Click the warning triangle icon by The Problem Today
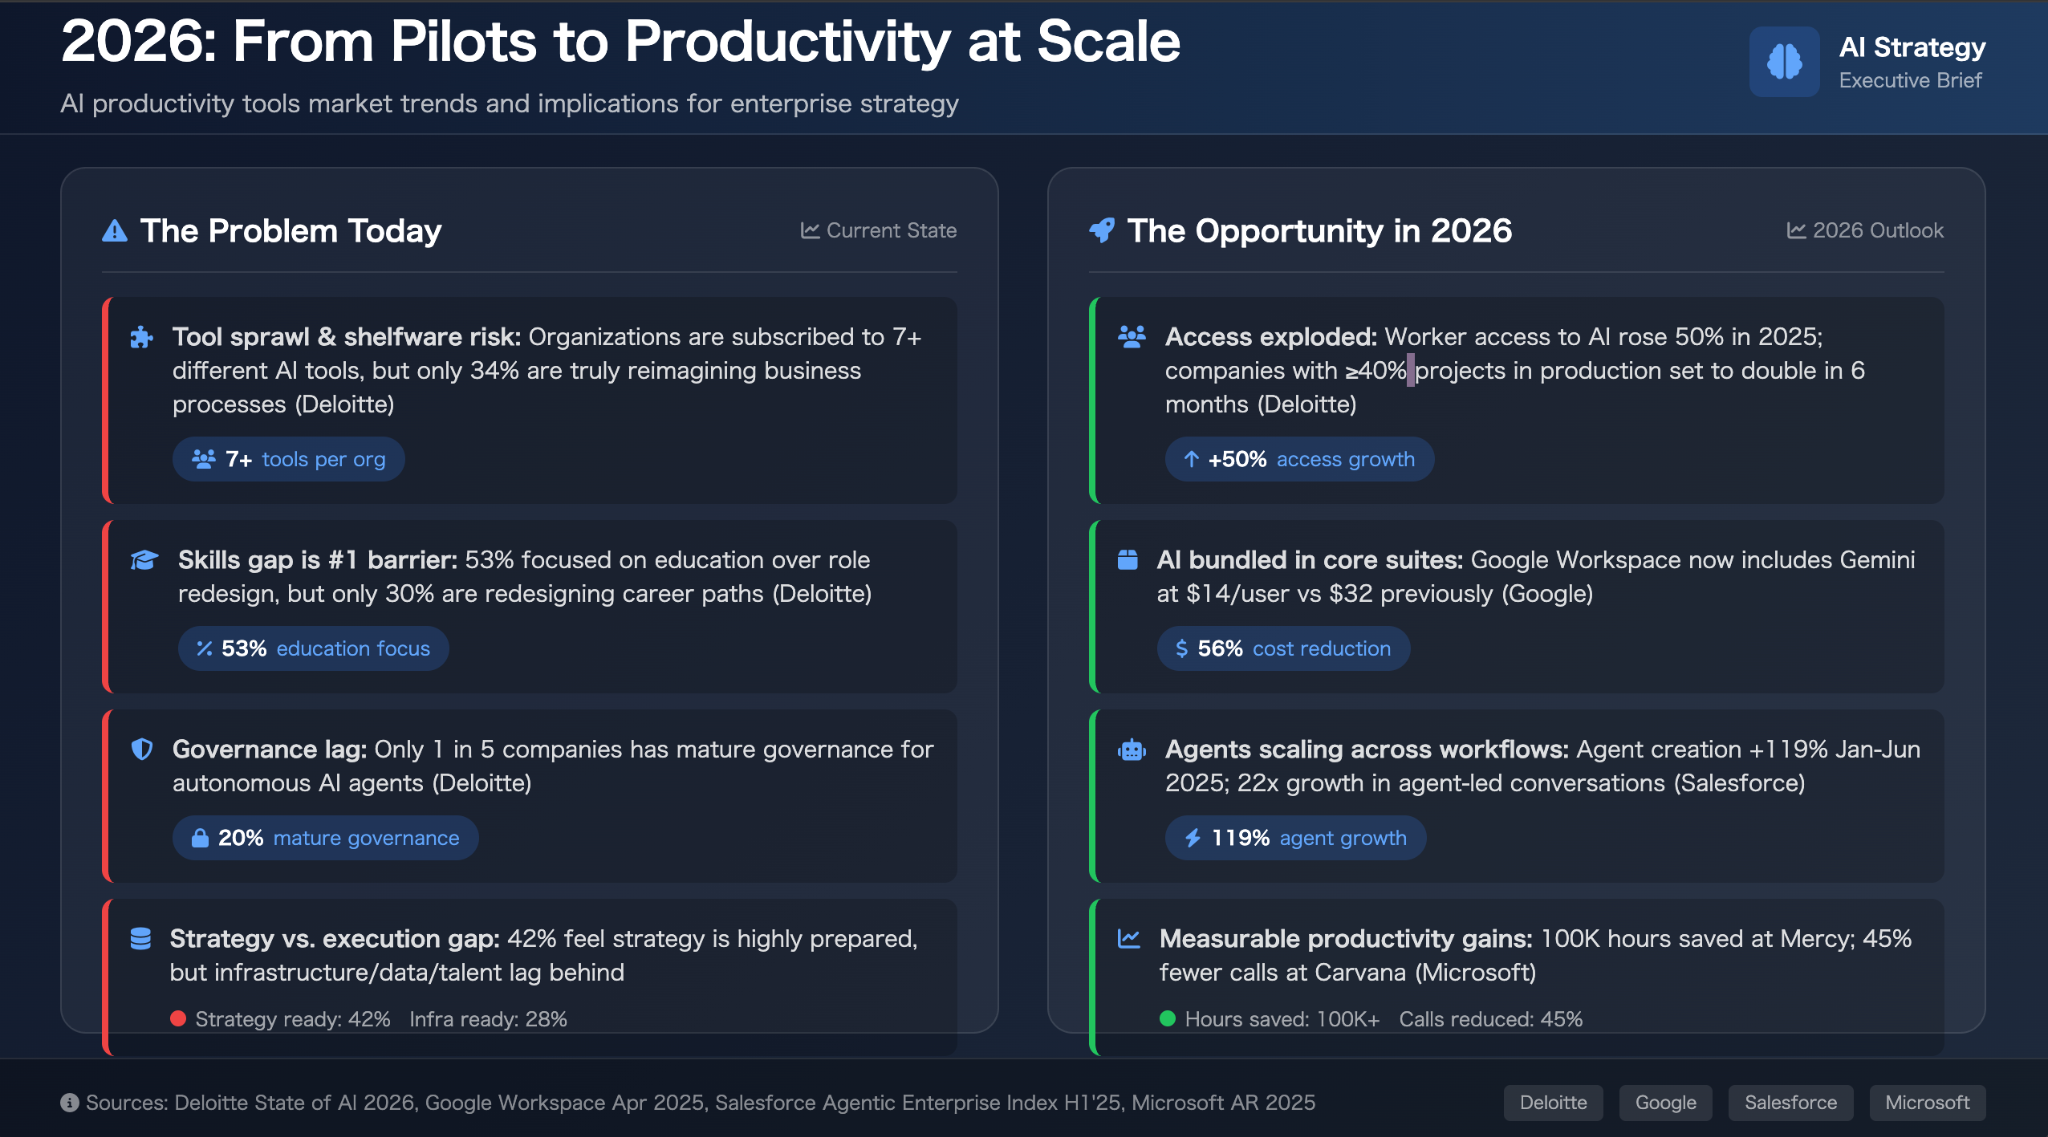Image resolution: width=2048 pixels, height=1137 pixels. 115,231
